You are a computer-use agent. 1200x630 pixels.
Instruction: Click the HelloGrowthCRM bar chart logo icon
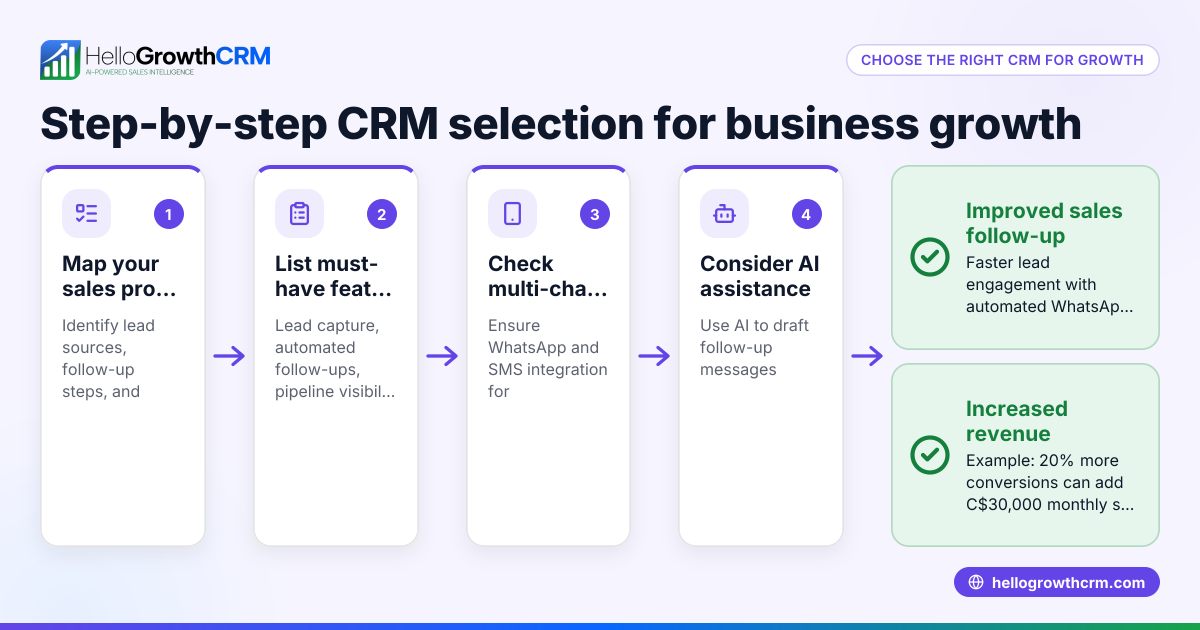pyautogui.click(x=60, y=60)
